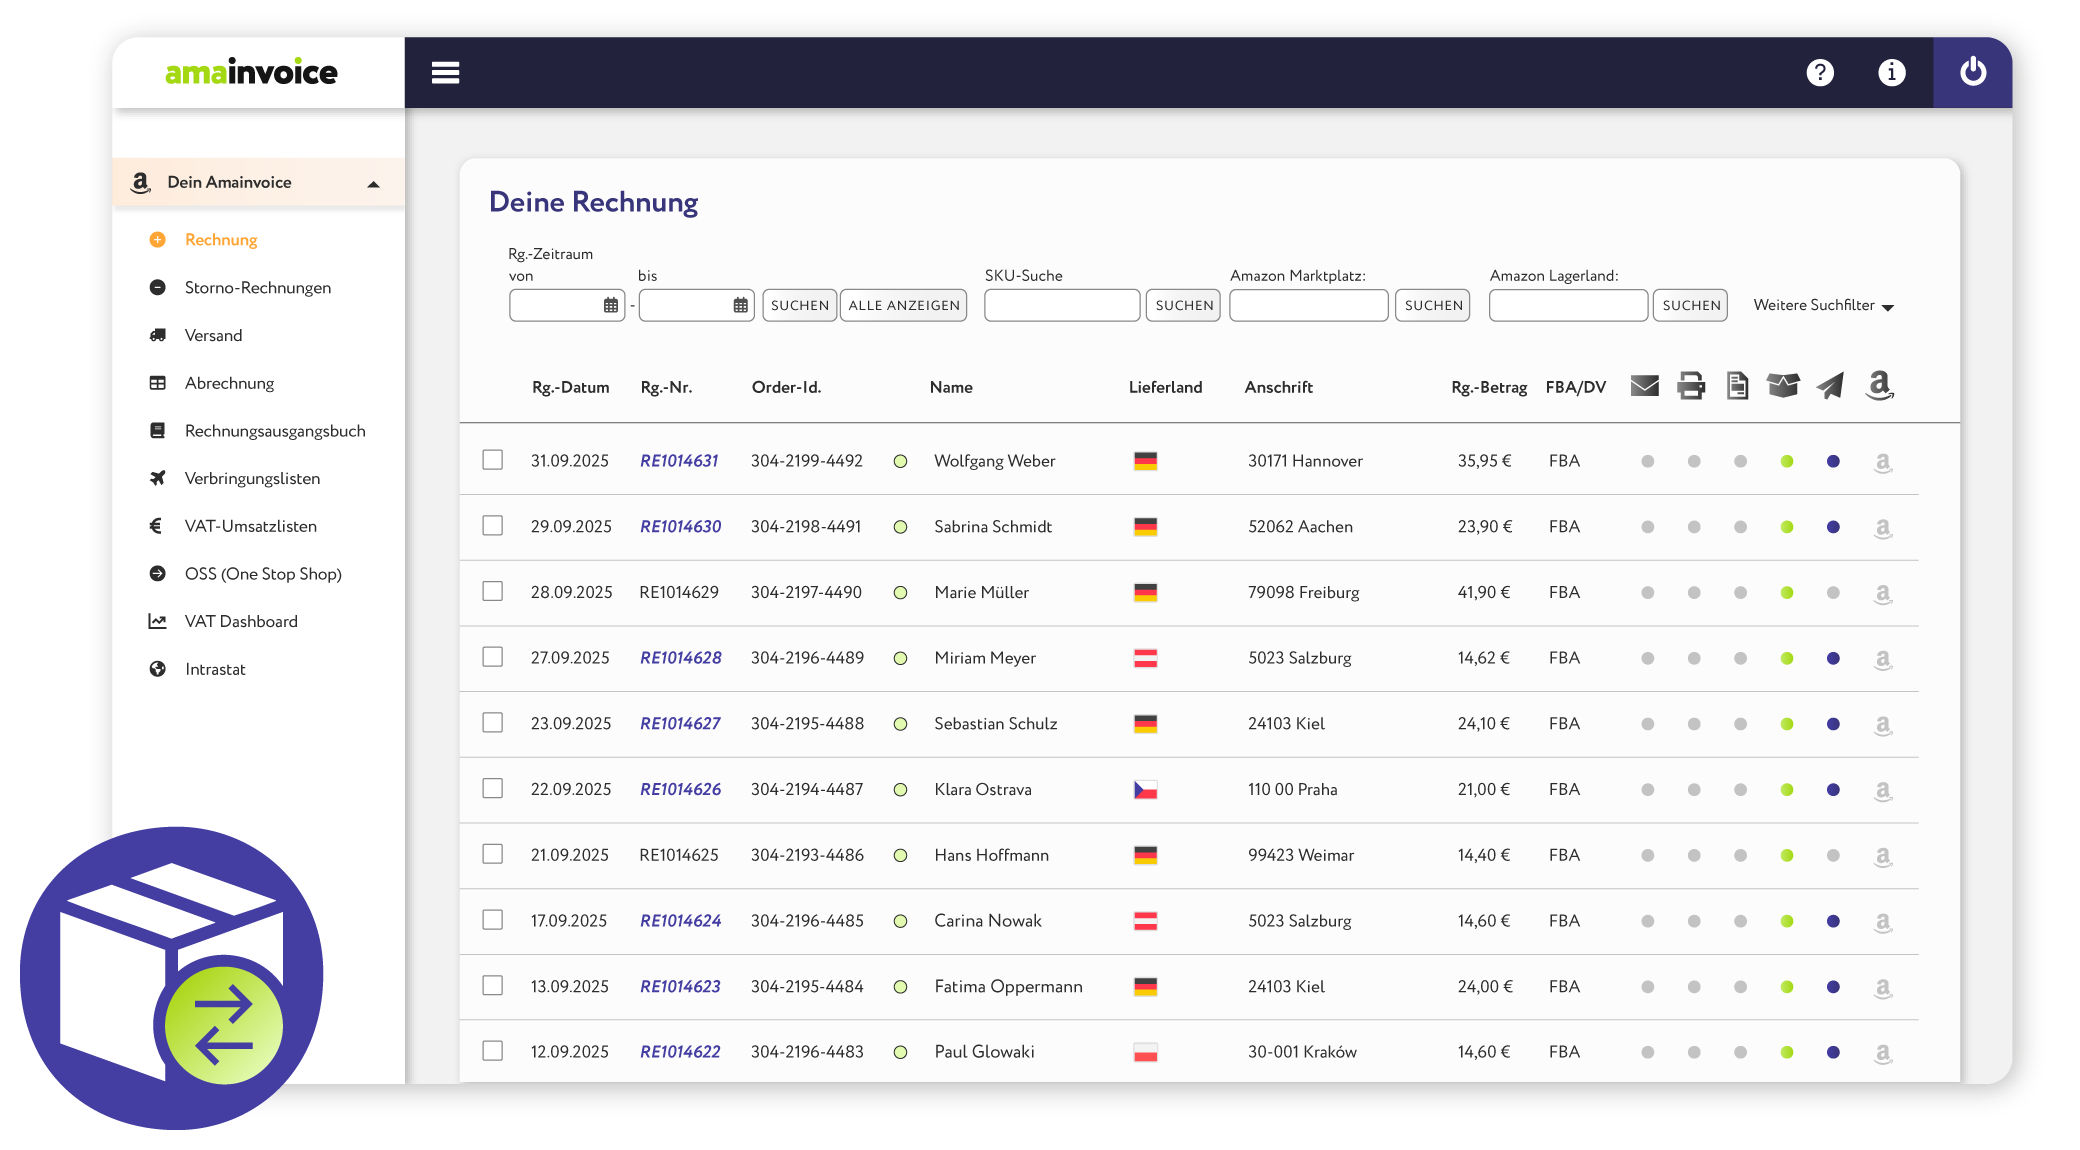Click the question mark help icon
The height and width of the screenshot is (1150, 2080).
[1820, 73]
